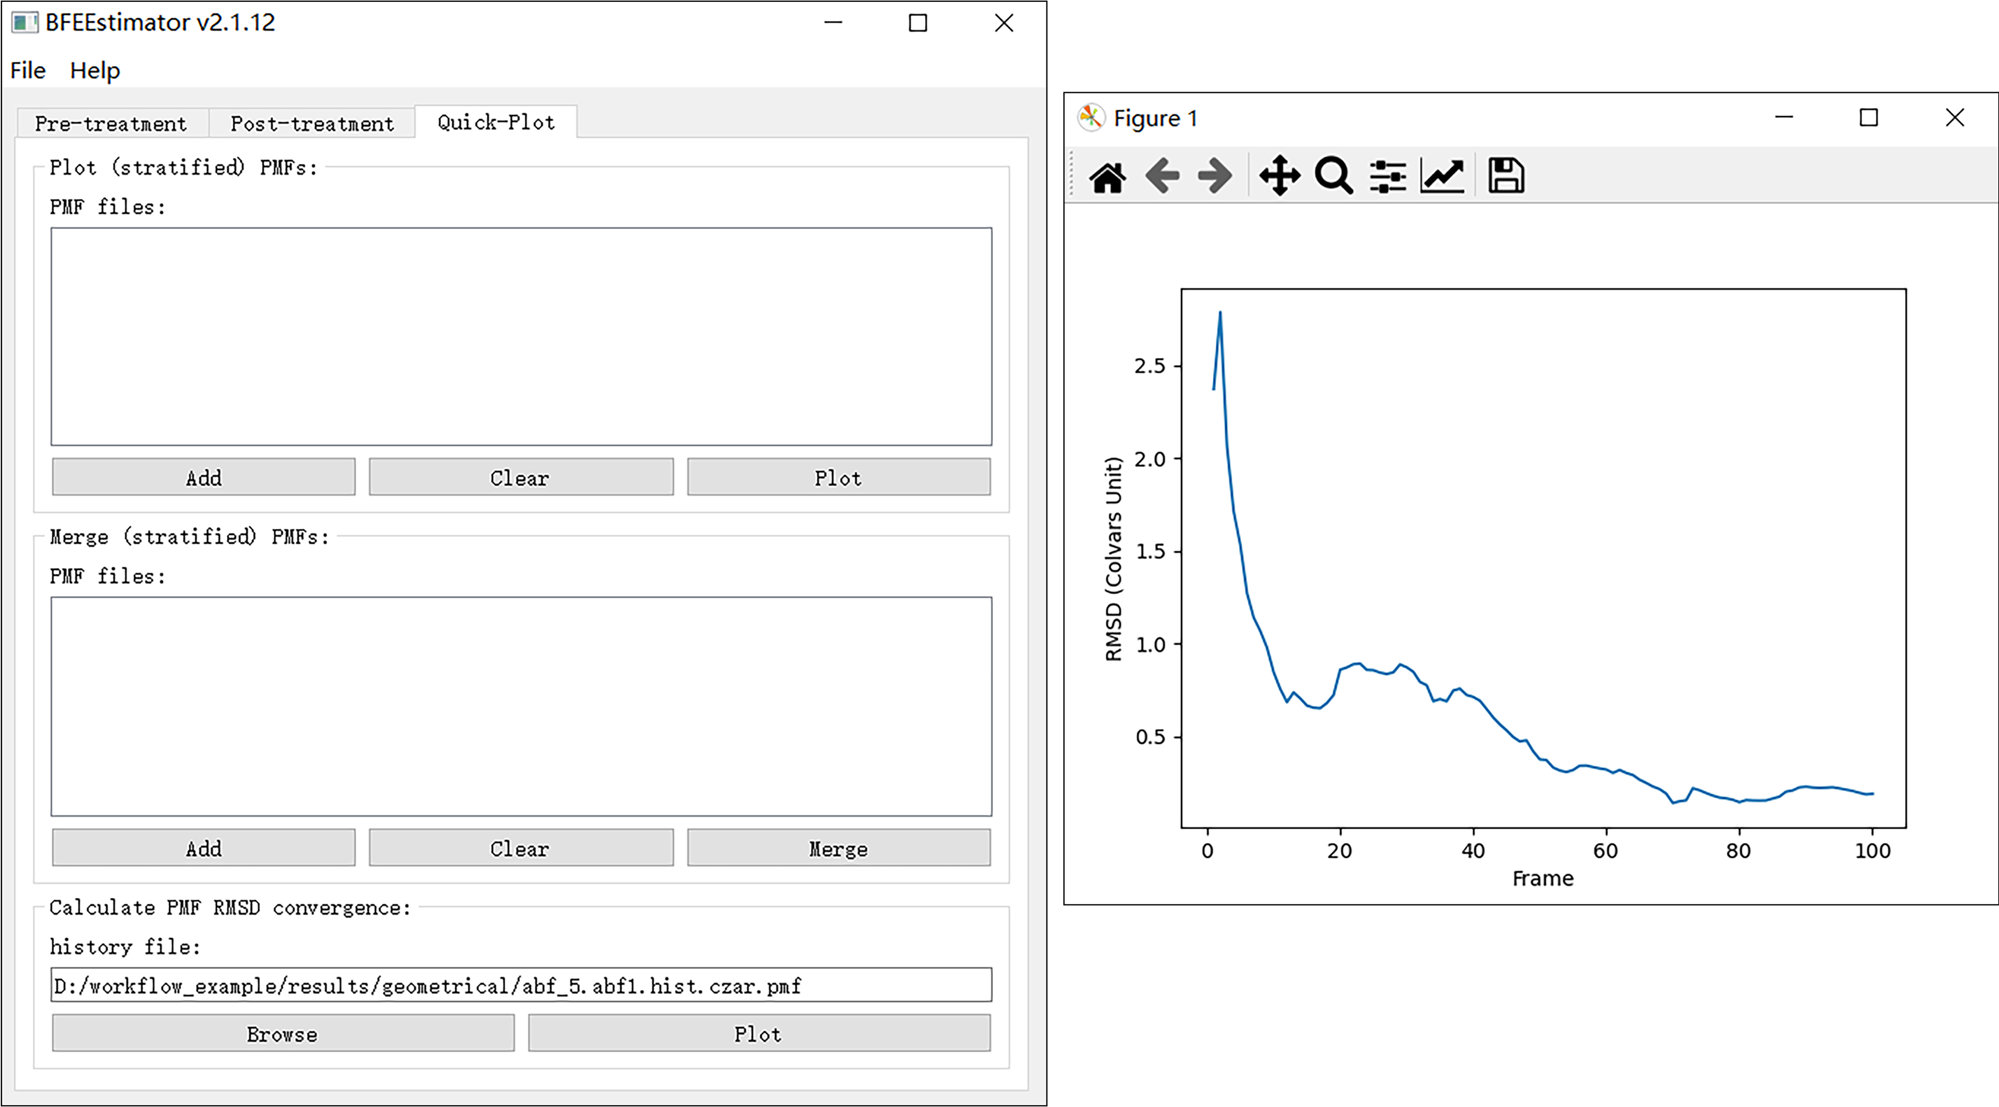Clear the Plot PMFs file list
The image size is (1999, 1107).
pyautogui.click(x=520, y=477)
